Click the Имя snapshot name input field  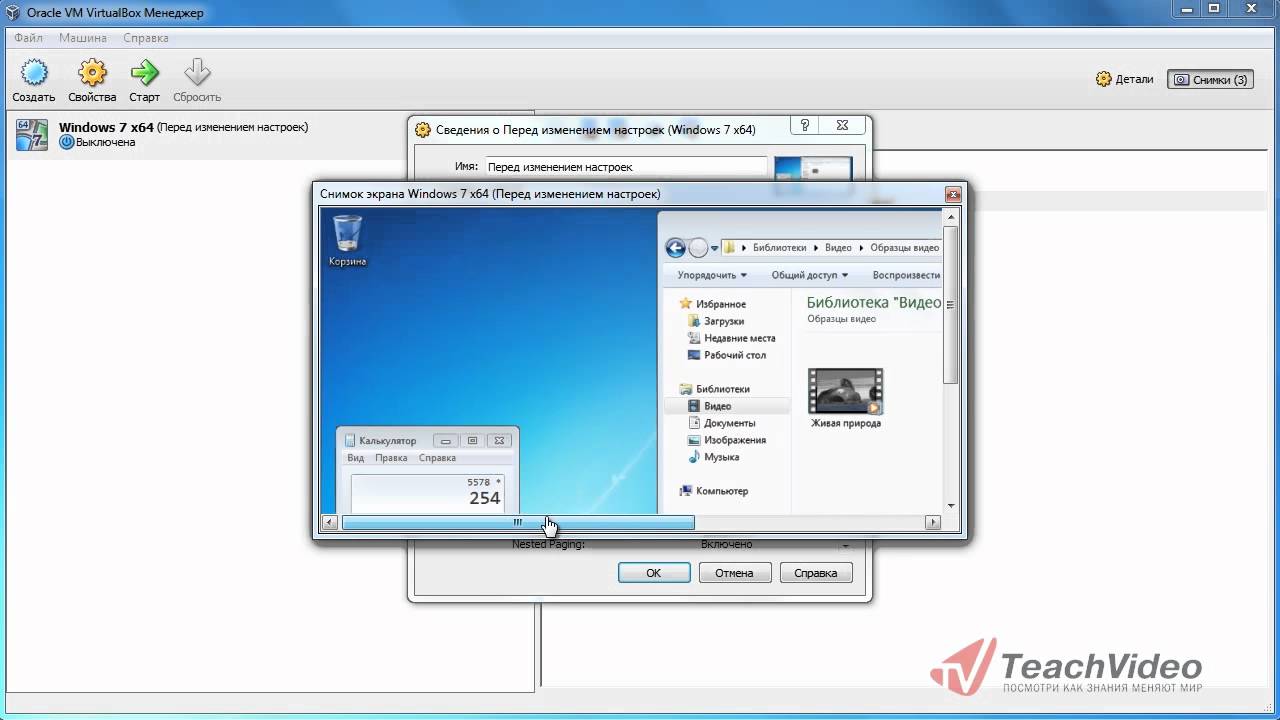tap(626, 167)
